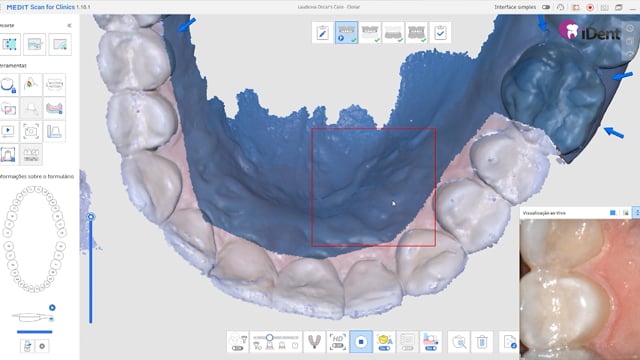Switch to the first arch scan stage
640x360 pixels.
[x=347, y=32]
